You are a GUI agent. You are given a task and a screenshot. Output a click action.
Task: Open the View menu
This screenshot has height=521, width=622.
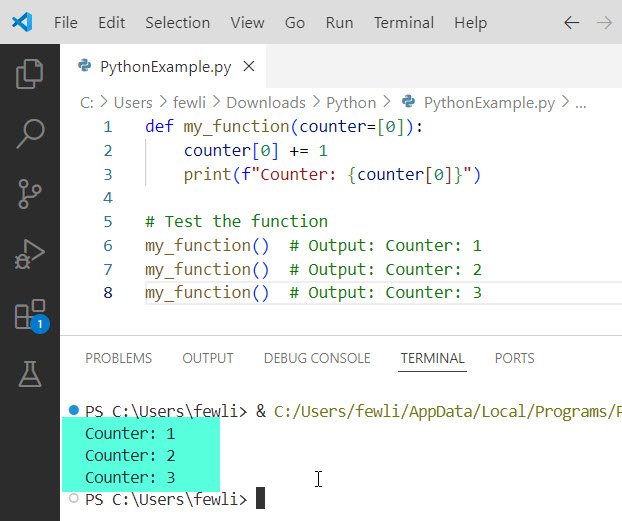(247, 23)
